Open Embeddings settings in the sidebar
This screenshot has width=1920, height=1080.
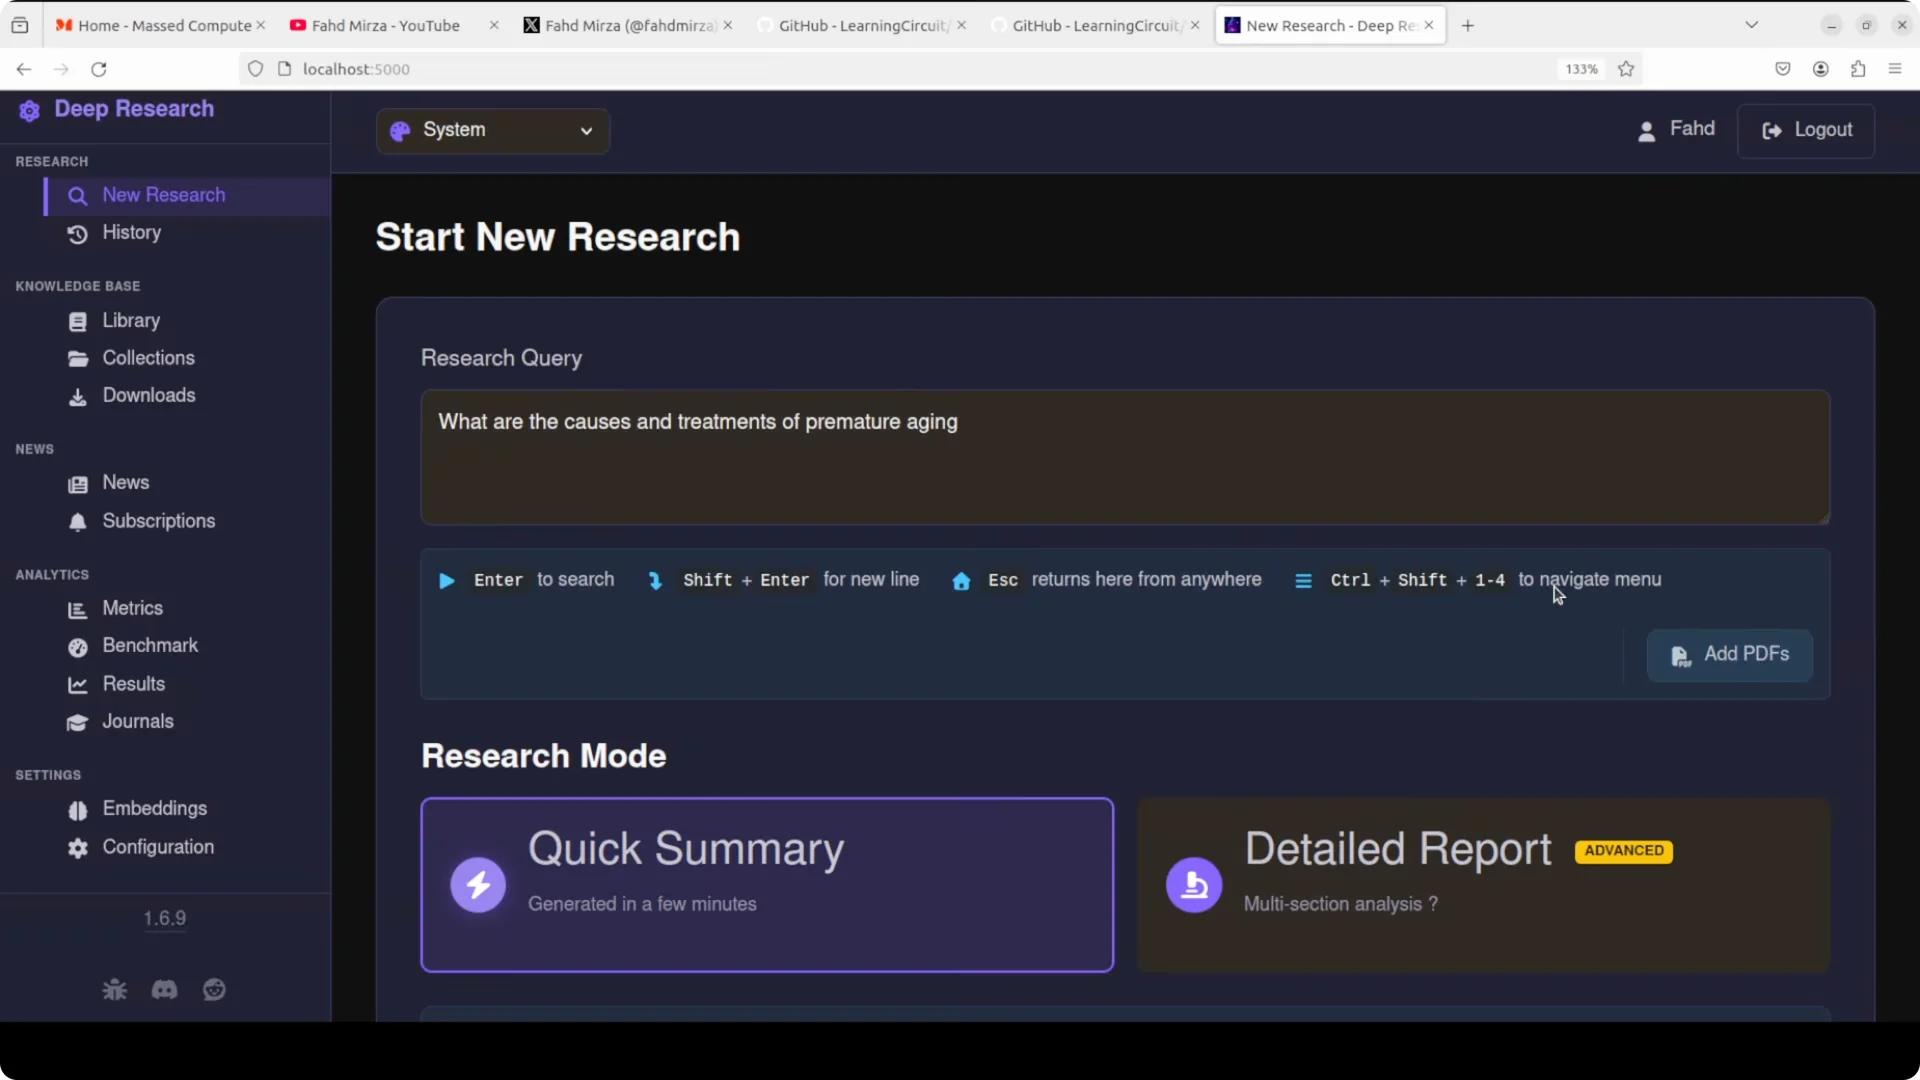pyautogui.click(x=187, y=809)
